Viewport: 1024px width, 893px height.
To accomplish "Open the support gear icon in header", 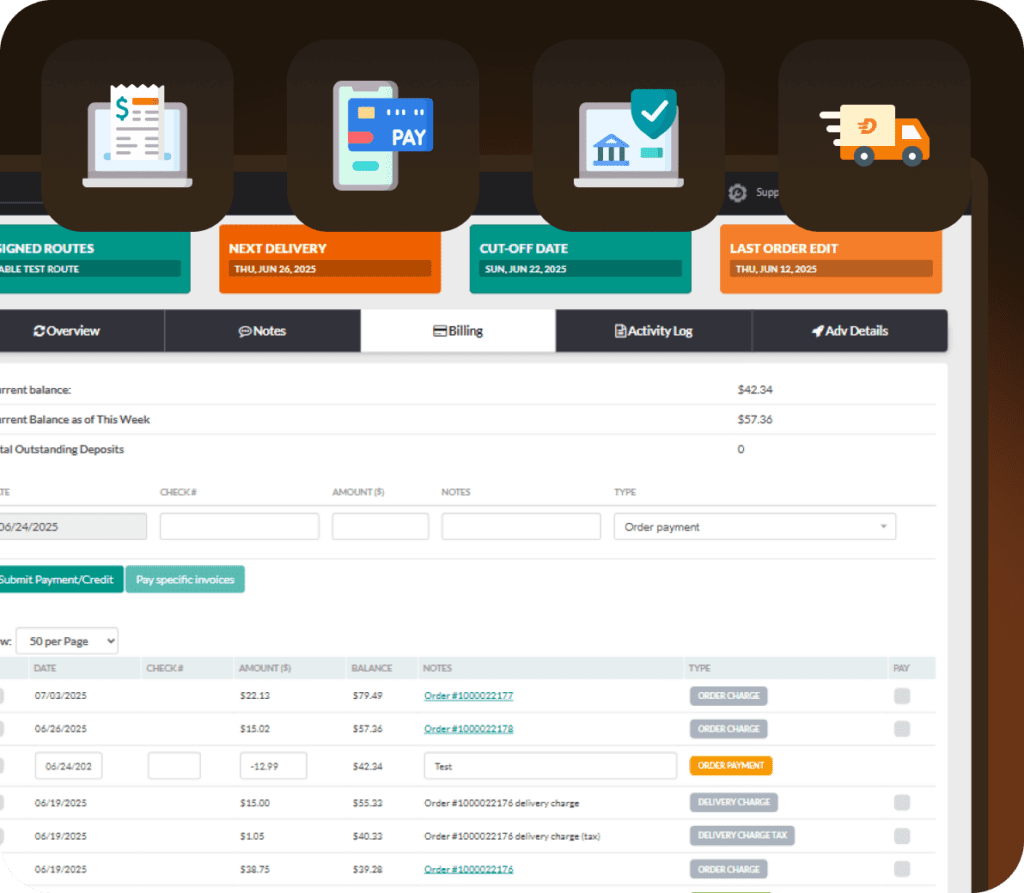I will pos(737,193).
